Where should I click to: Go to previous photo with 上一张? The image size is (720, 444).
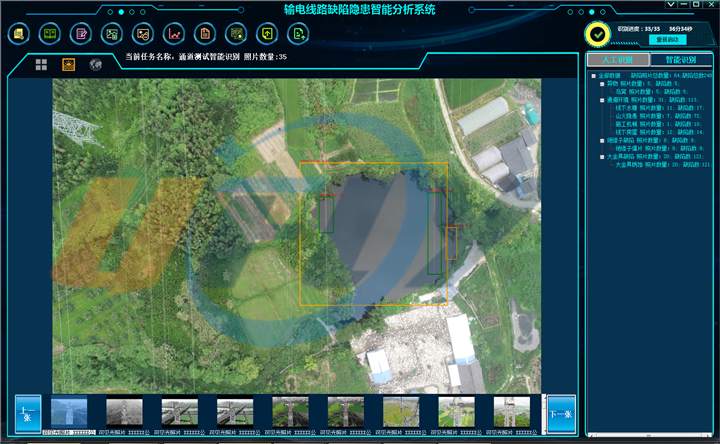27,412
